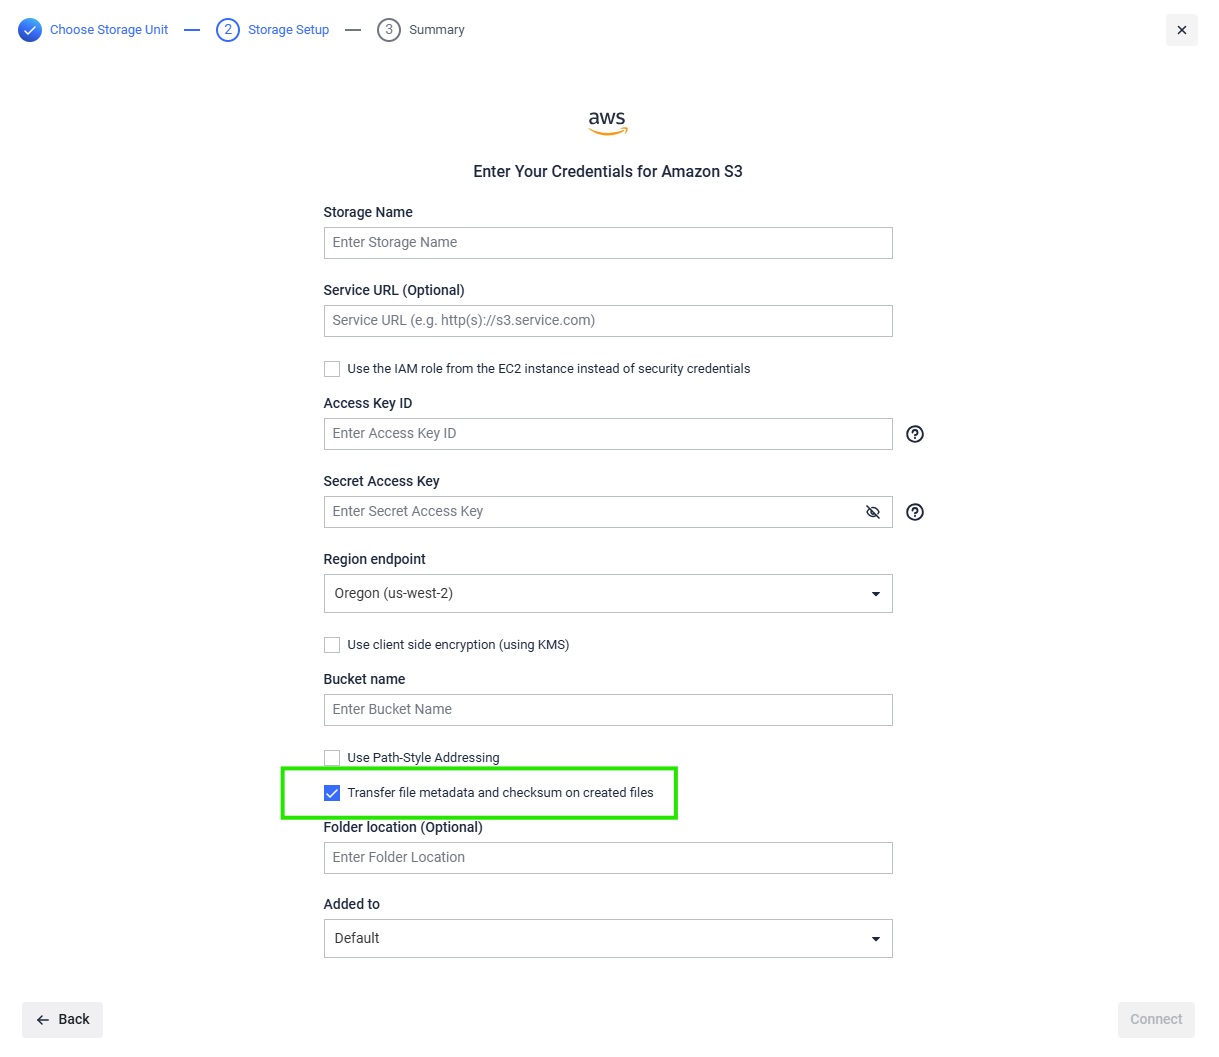Viewport: 1219px width, 1057px height.
Task: Close the storage setup wizard
Action: click(x=1182, y=30)
